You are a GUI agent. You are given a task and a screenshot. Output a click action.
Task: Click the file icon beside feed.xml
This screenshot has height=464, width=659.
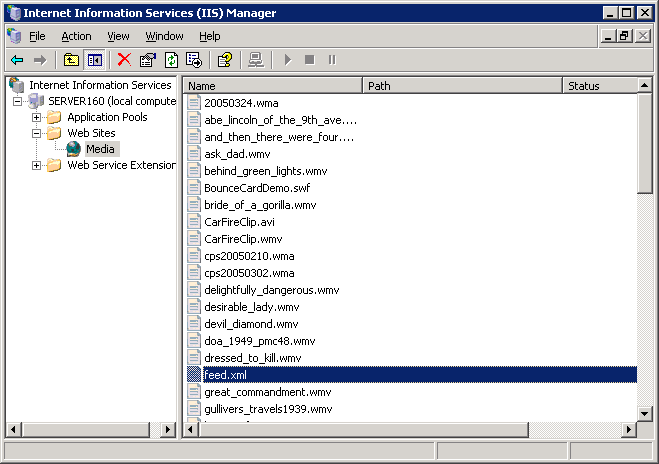[x=194, y=374]
